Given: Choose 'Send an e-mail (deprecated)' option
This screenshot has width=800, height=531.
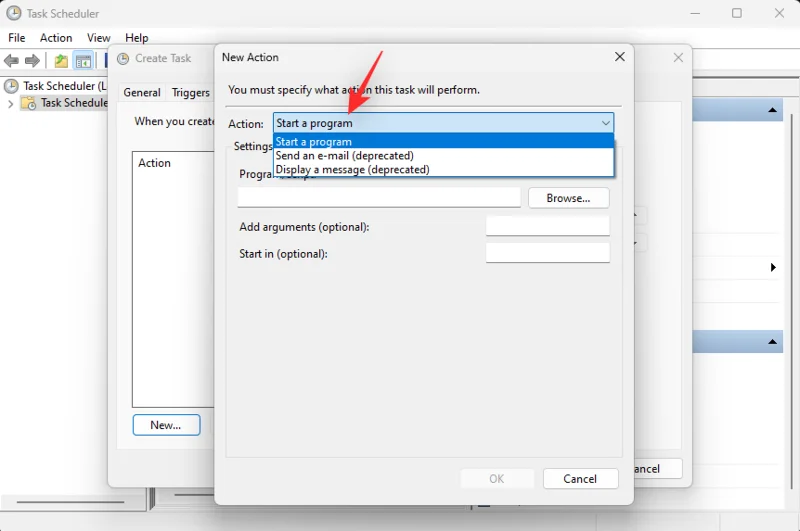Looking at the screenshot, I should point(443,156).
